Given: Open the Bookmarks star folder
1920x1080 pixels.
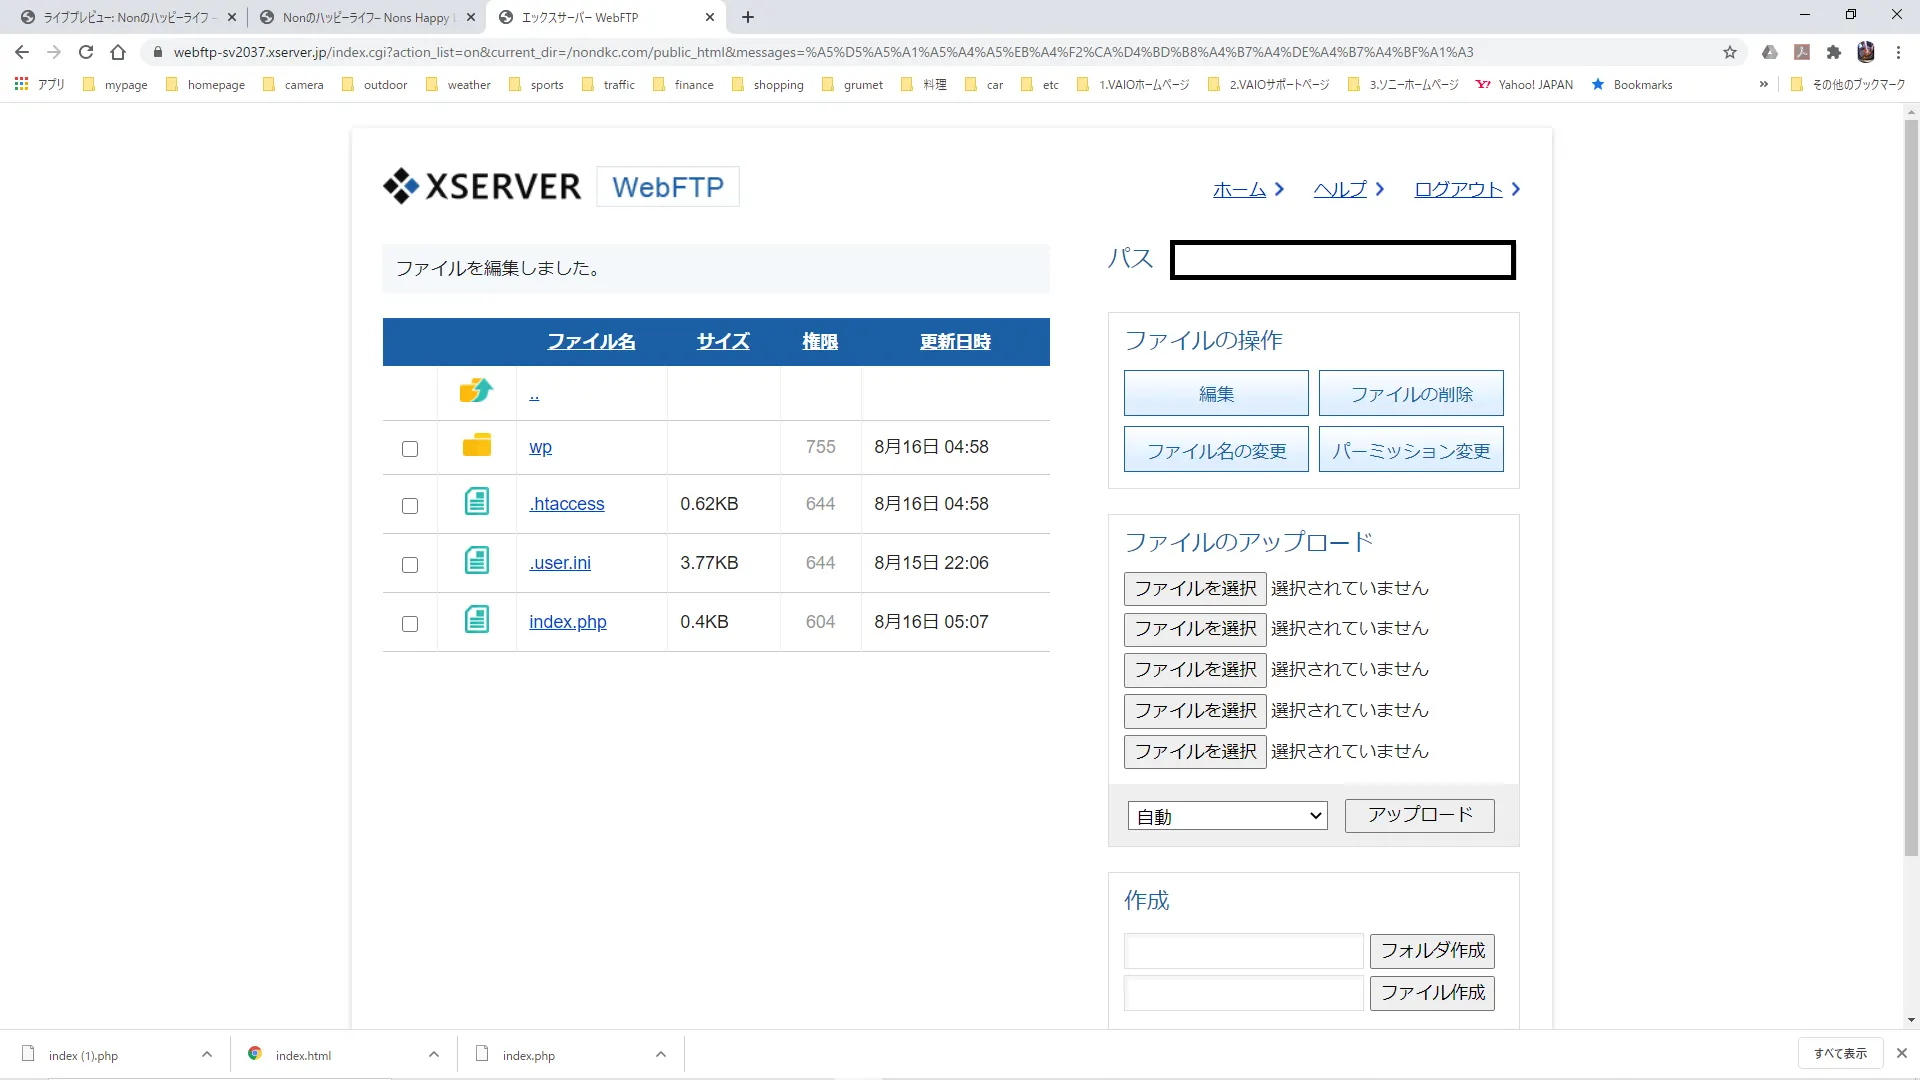Looking at the screenshot, I should [1632, 84].
